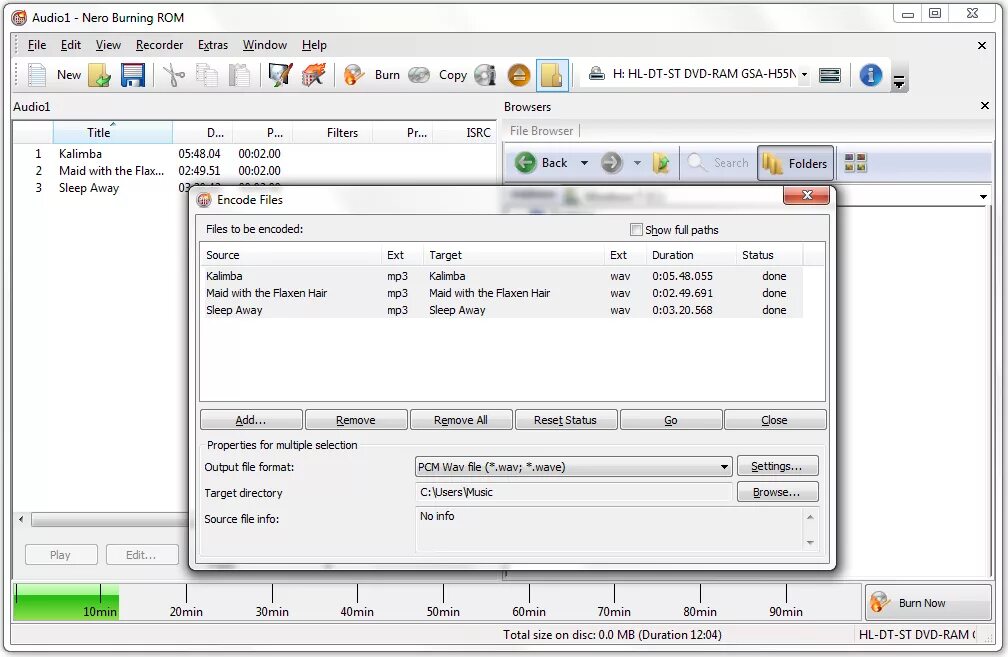Select the Save compilation floppy disk icon
This screenshot has height=657, width=1008.
pyautogui.click(x=133, y=75)
